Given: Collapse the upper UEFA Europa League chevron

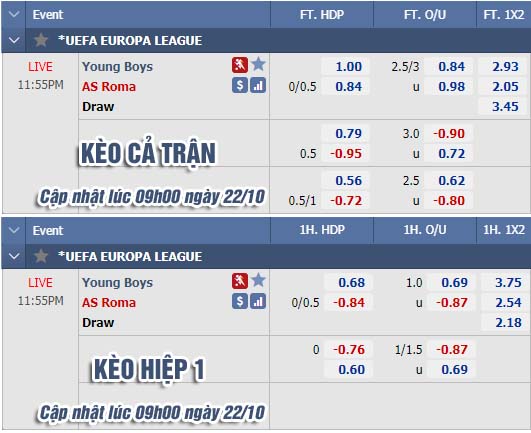Looking at the screenshot, I should 14,40.
